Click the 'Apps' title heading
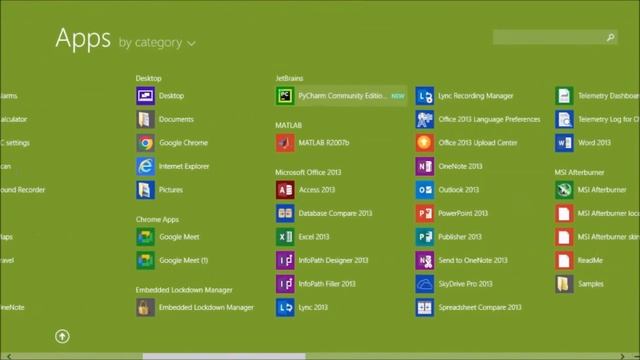Viewport: 640px width, 360px height. tap(83, 38)
